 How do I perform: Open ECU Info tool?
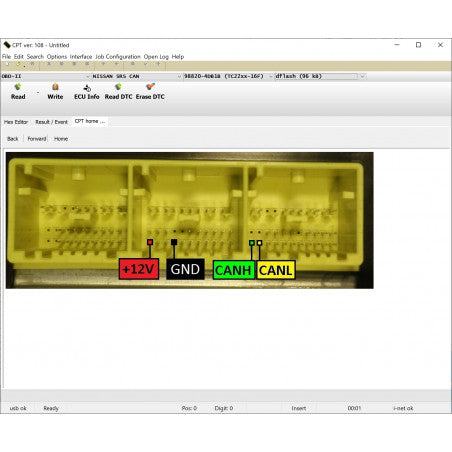(87, 92)
